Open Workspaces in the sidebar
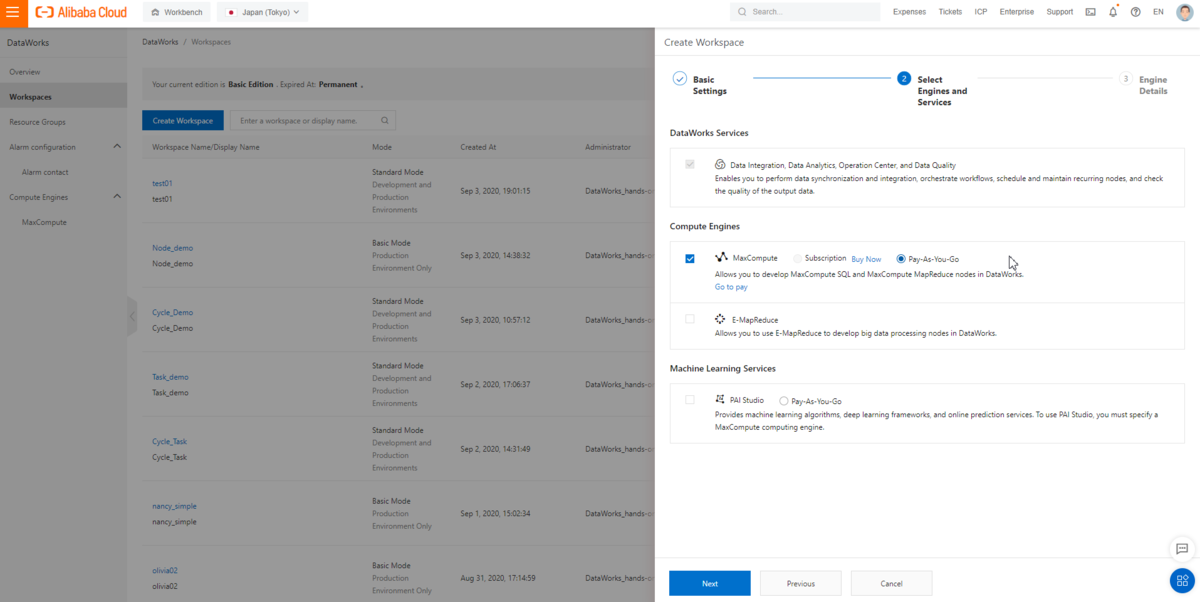The width and height of the screenshot is (1200, 602). (63, 97)
